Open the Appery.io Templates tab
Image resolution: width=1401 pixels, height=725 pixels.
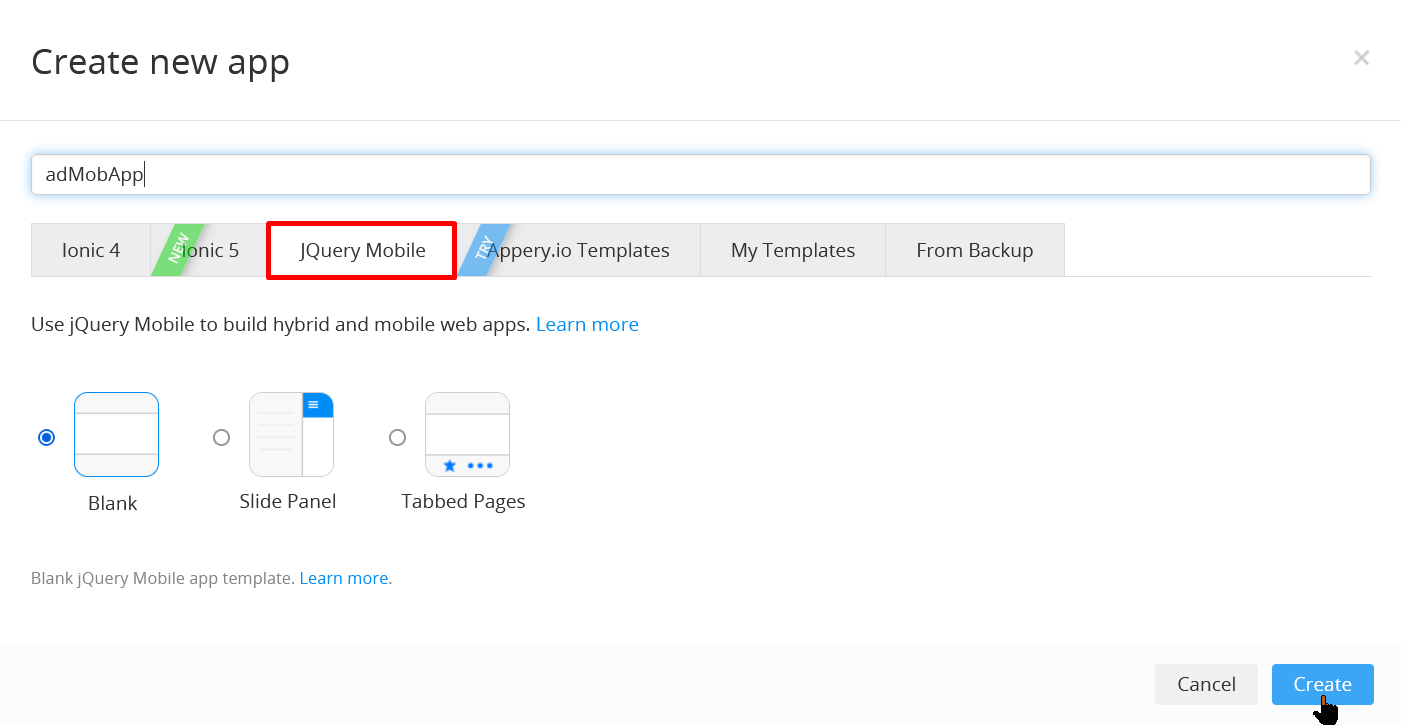tap(579, 250)
